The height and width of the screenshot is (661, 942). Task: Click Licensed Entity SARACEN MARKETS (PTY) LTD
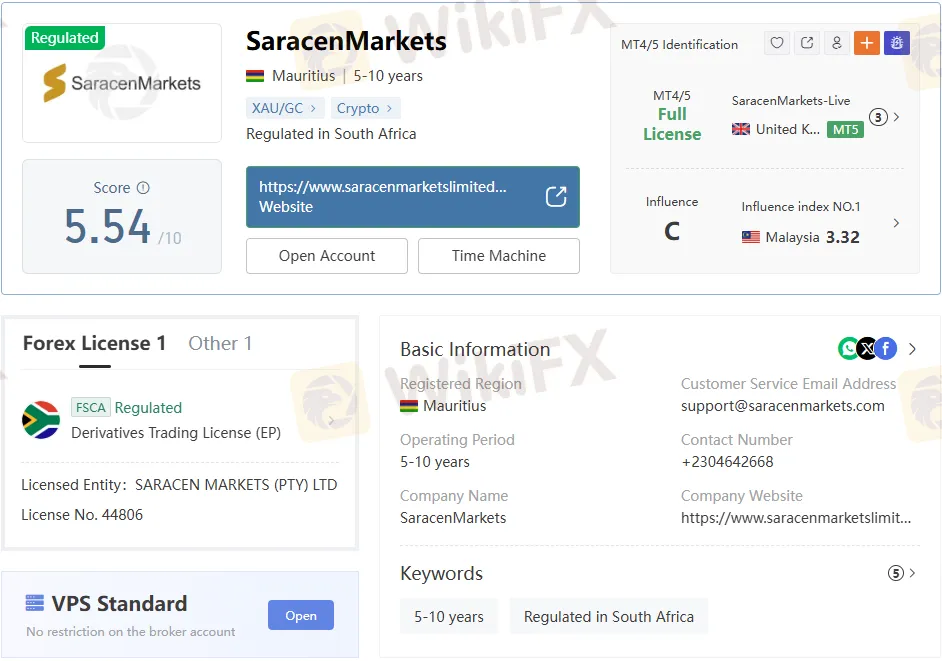179,485
